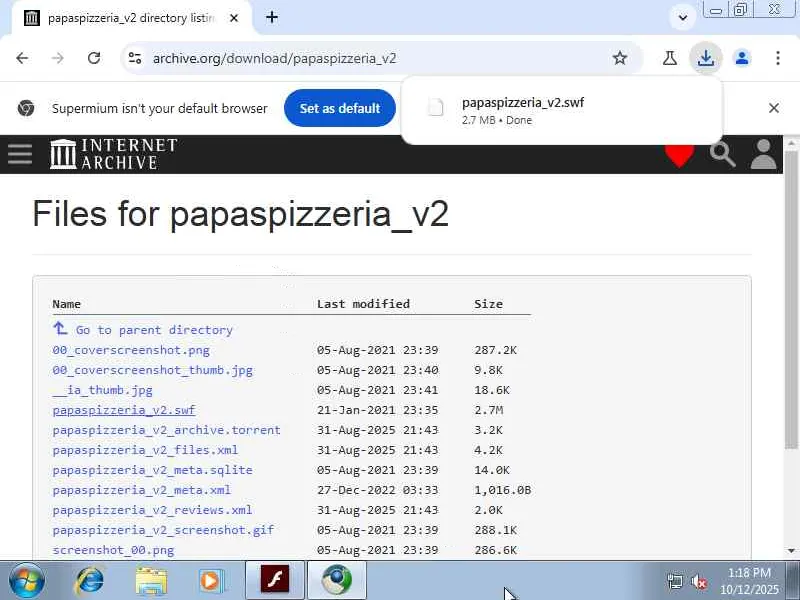800x600 pixels.
Task: Open the experiments flask icon
Action: [x=670, y=58]
